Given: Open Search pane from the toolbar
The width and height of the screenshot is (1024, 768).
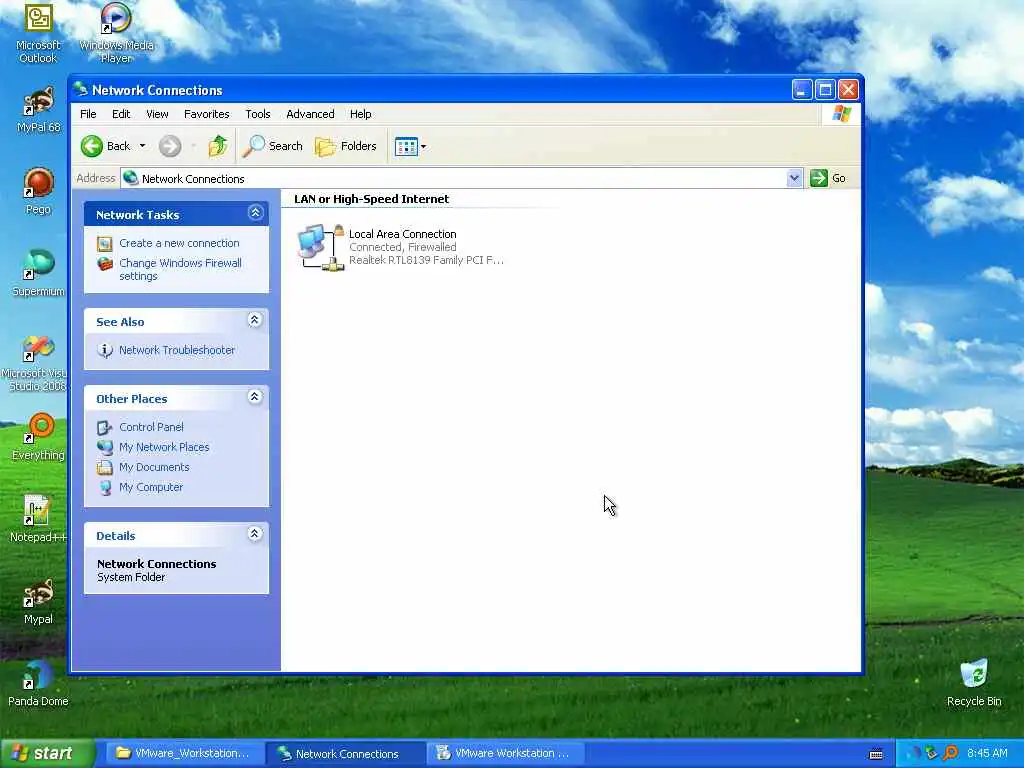Looking at the screenshot, I should point(272,146).
